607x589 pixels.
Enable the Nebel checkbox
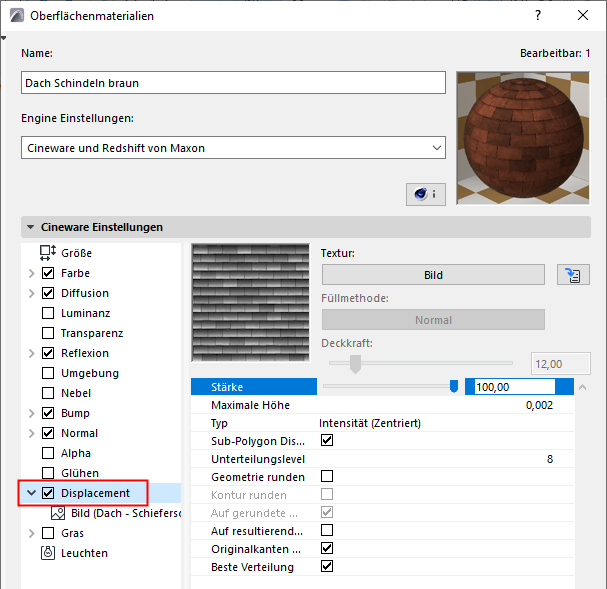(x=48, y=393)
